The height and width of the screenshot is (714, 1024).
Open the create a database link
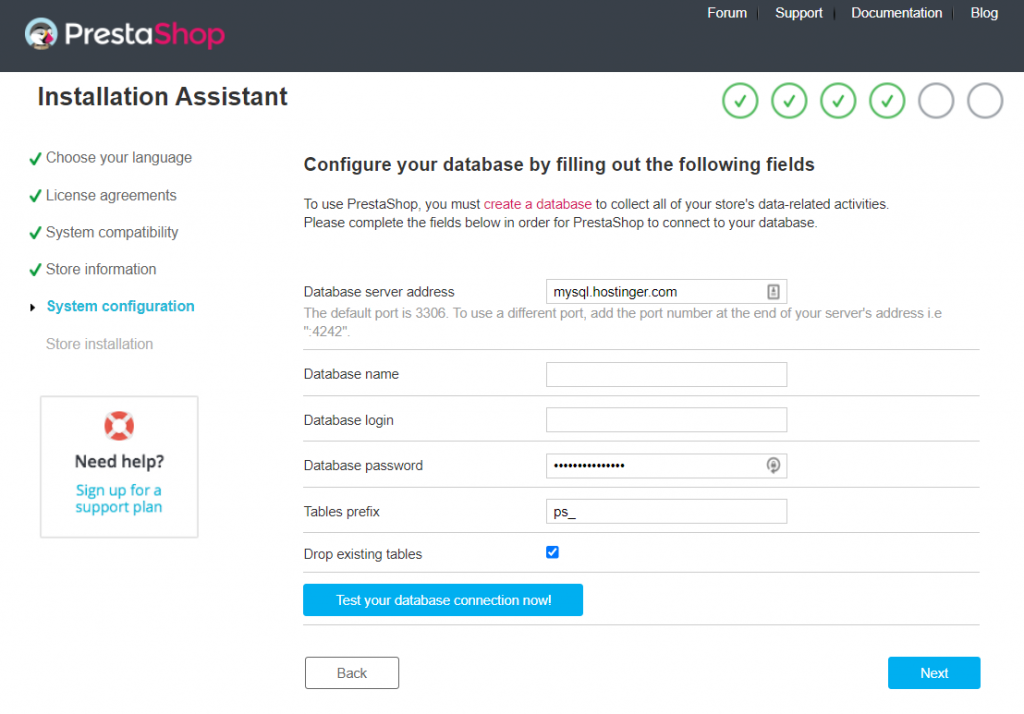coord(537,202)
